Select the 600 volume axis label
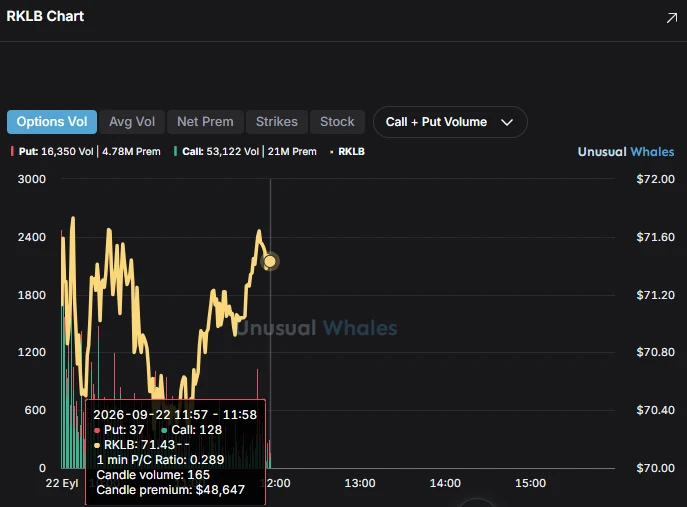The width and height of the screenshot is (687, 507). (x=35, y=410)
